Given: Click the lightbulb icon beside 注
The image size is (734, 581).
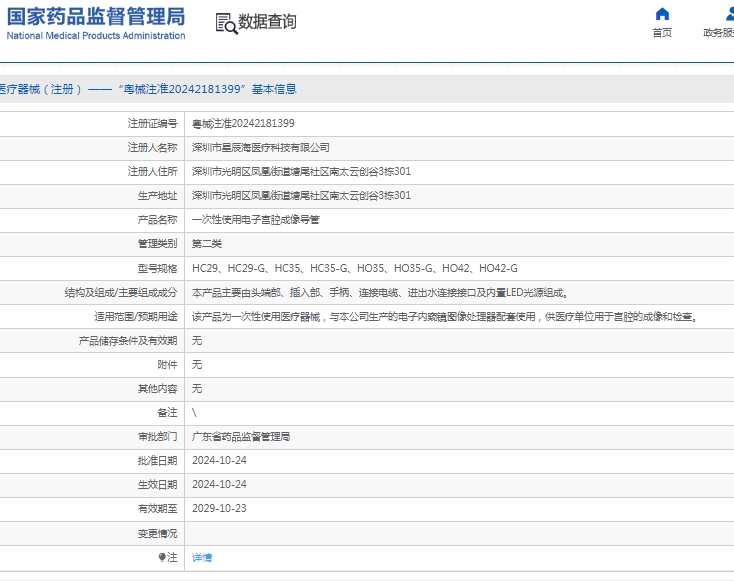Looking at the screenshot, I should click(x=162, y=557).
